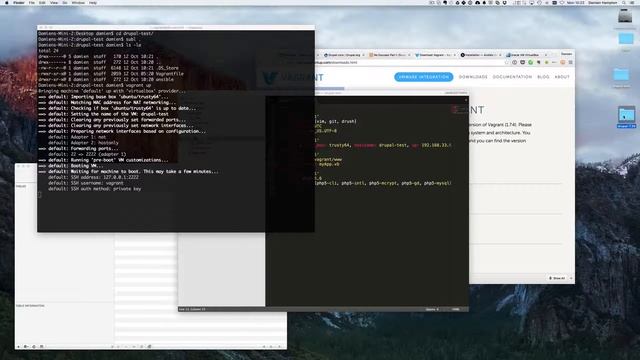Open Notification Center from the menu bar
This screenshot has width=640, height=360.
[x=633, y=2]
